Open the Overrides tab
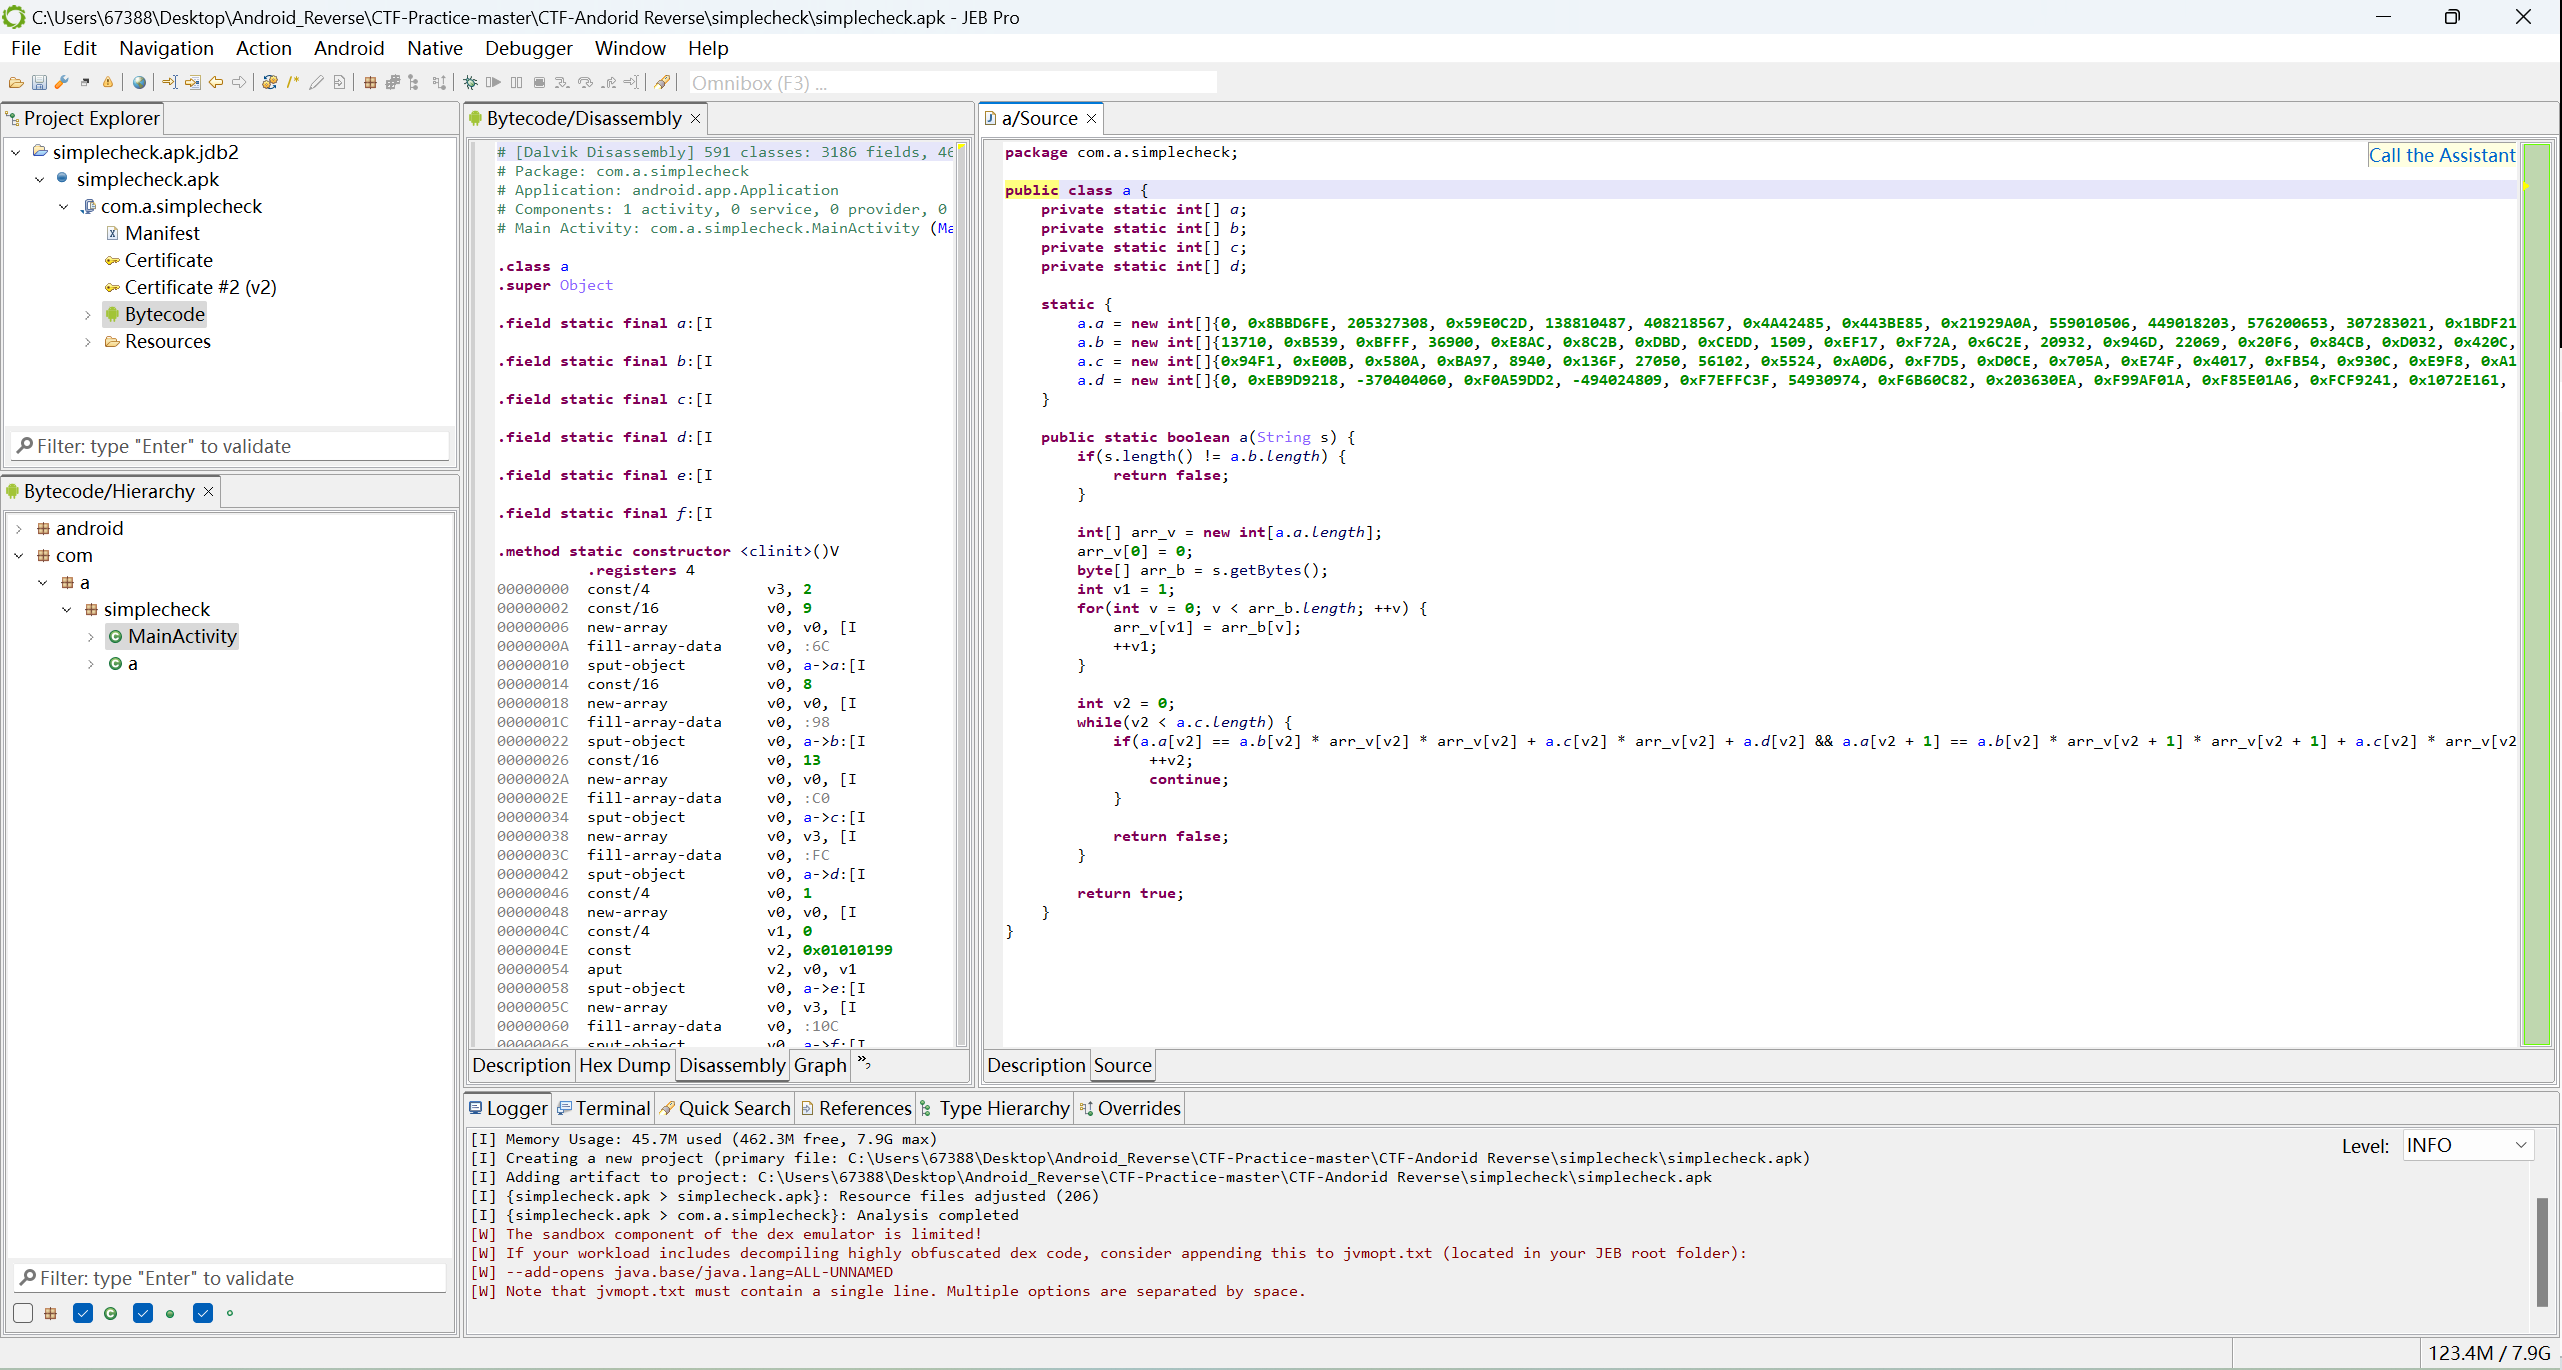This screenshot has width=2562, height=1370. coord(1130,1108)
